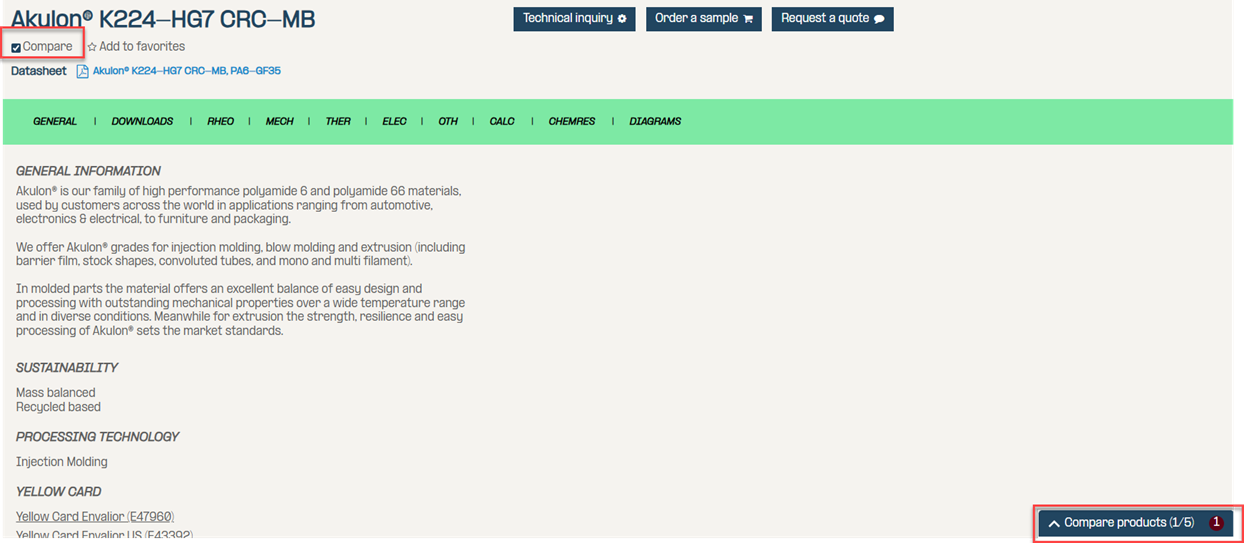Click the Add to favorites star icon
Image resolution: width=1244 pixels, height=543 pixels.
point(92,47)
